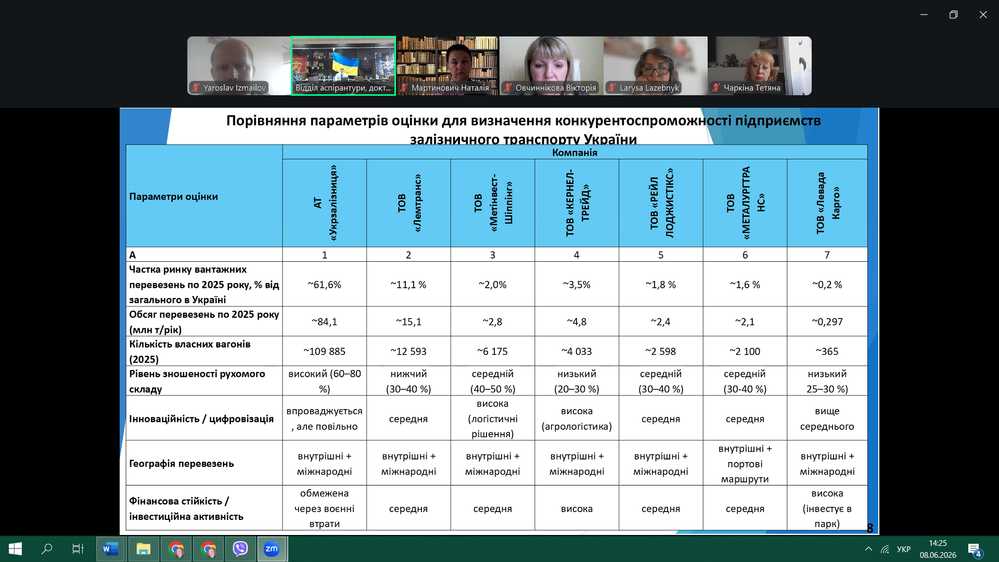This screenshot has width=999, height=562.
Task: Click 'висока (агрологістика)' cell
Action: click(577, 419)
